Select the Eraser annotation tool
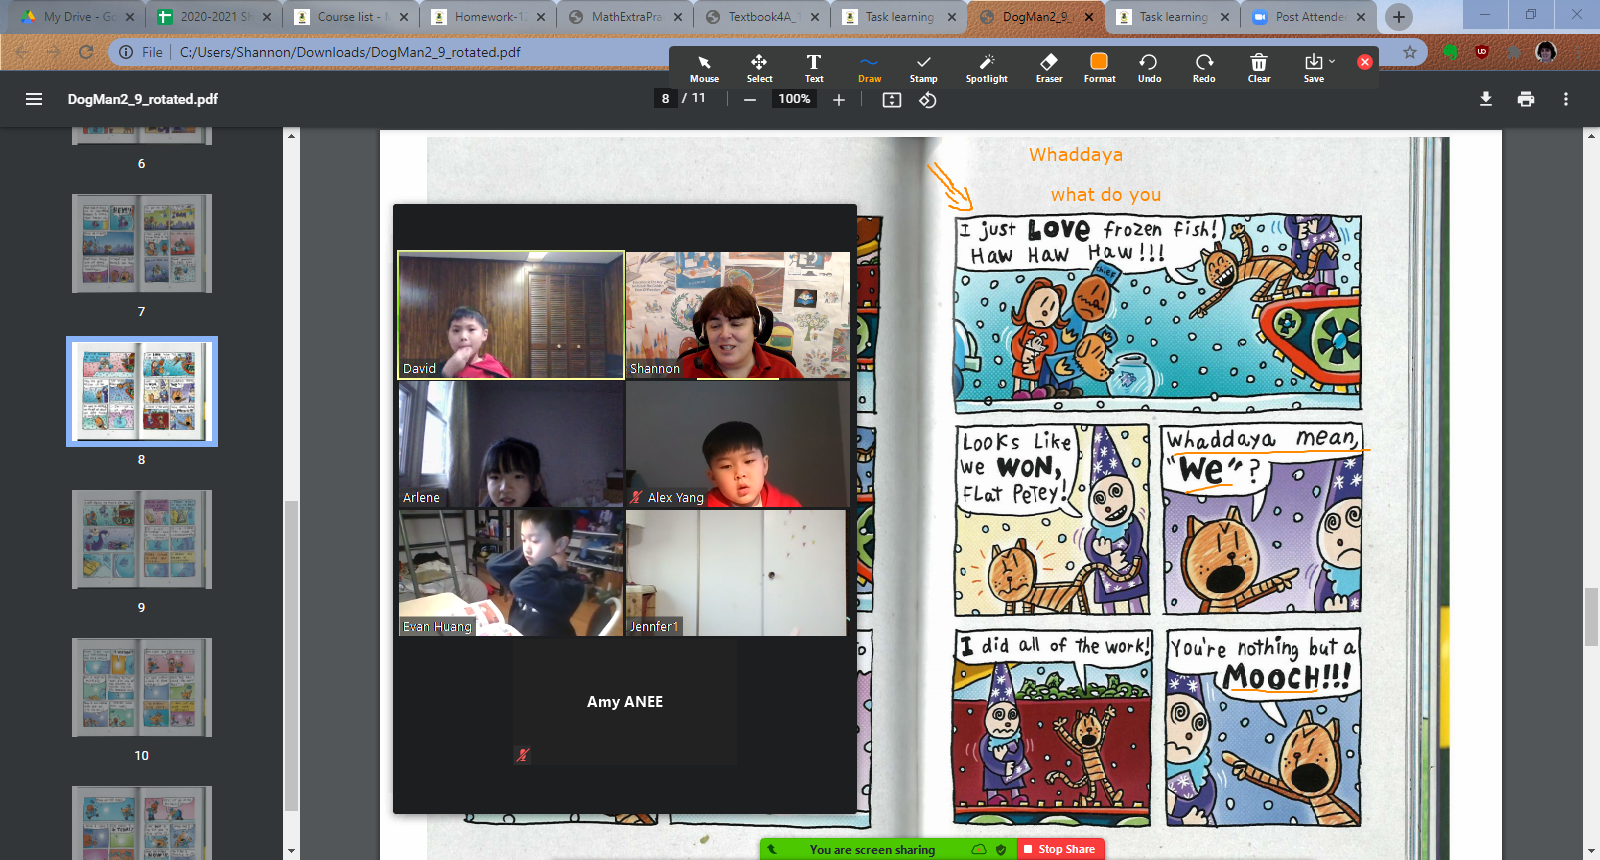Image resolution: width=1600 pixels, height=860 pixels. (1049, 68)
